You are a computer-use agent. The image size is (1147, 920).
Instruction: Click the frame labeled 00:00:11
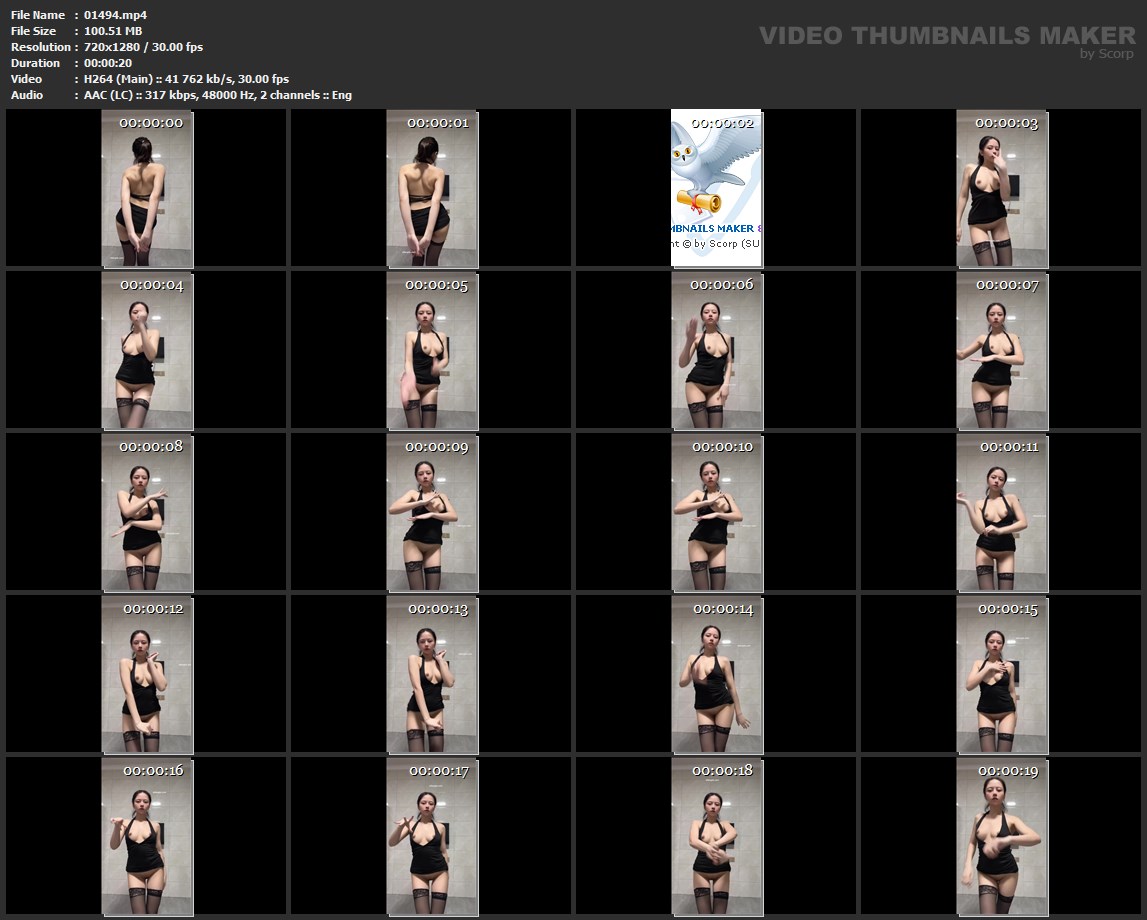coord(1001,513)
